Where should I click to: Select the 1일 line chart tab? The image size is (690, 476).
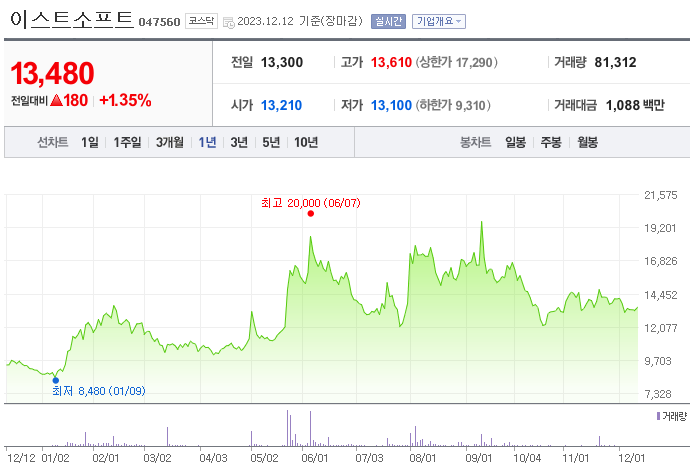90,142
